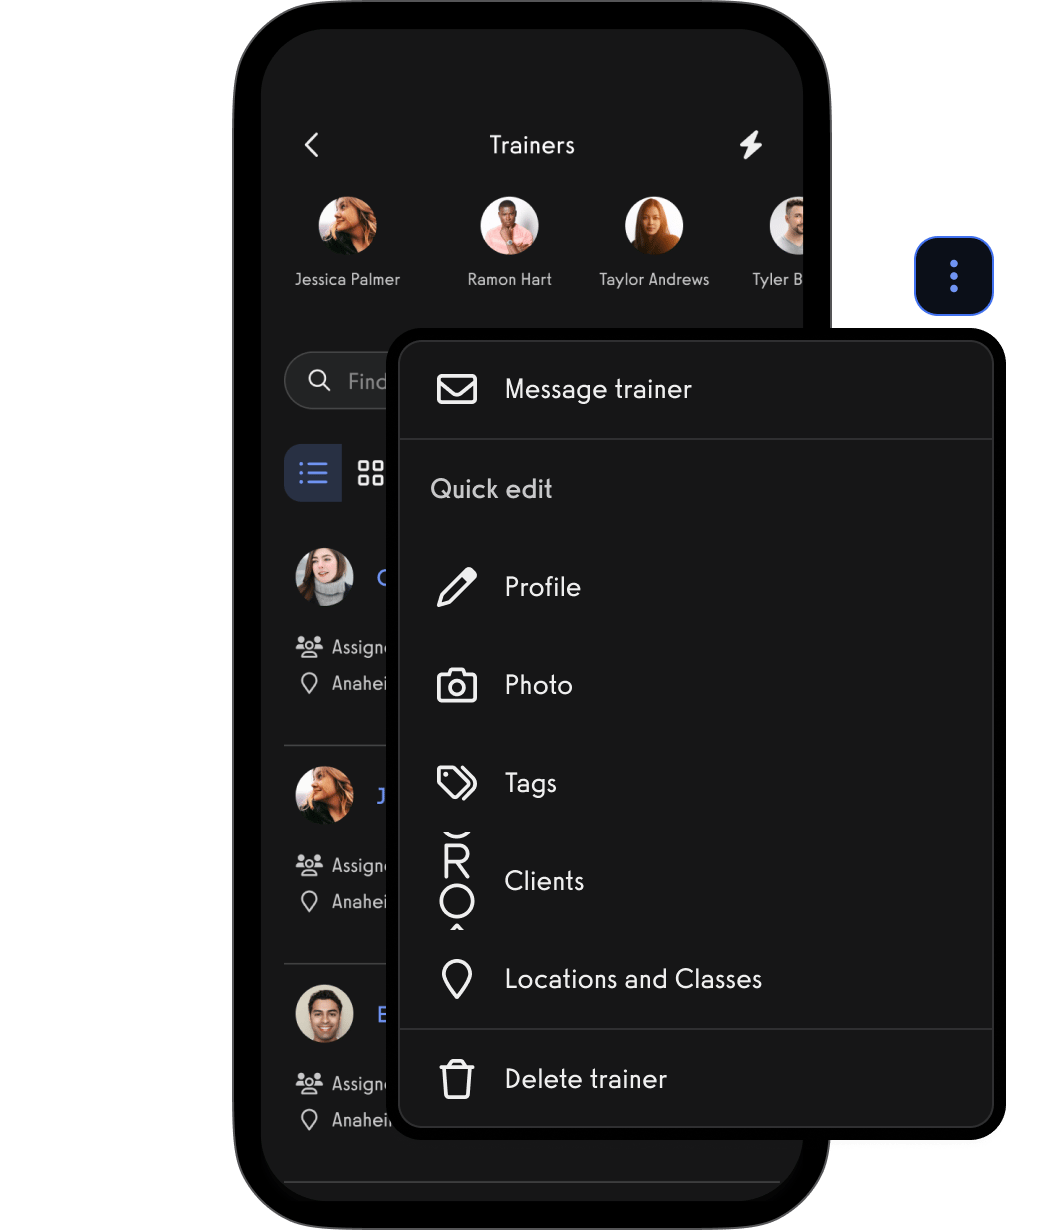Tap the lightning bolt icon

click(751, 145)
